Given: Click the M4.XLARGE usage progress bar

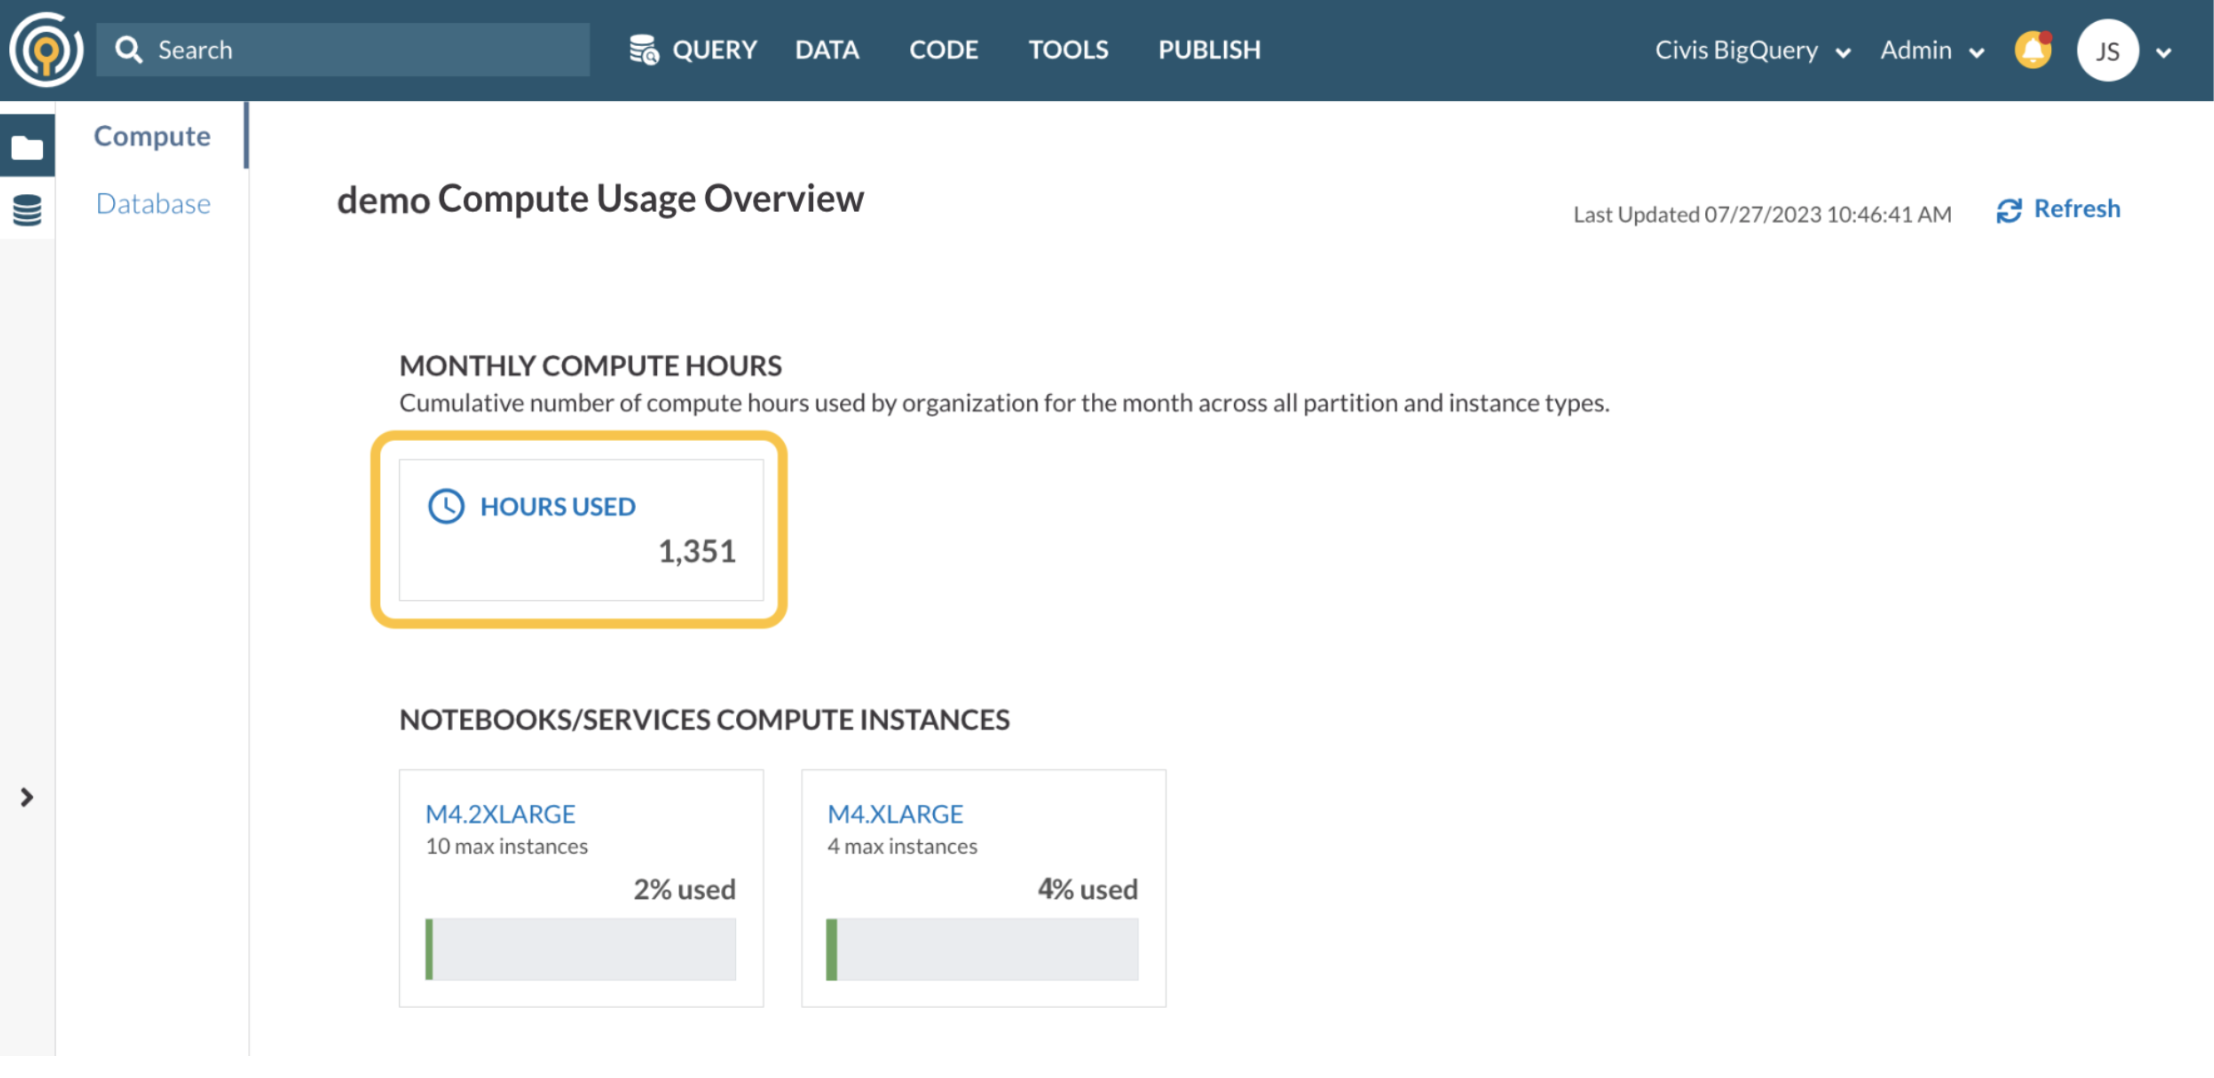Looking at the screenshot, I should 982,949.
